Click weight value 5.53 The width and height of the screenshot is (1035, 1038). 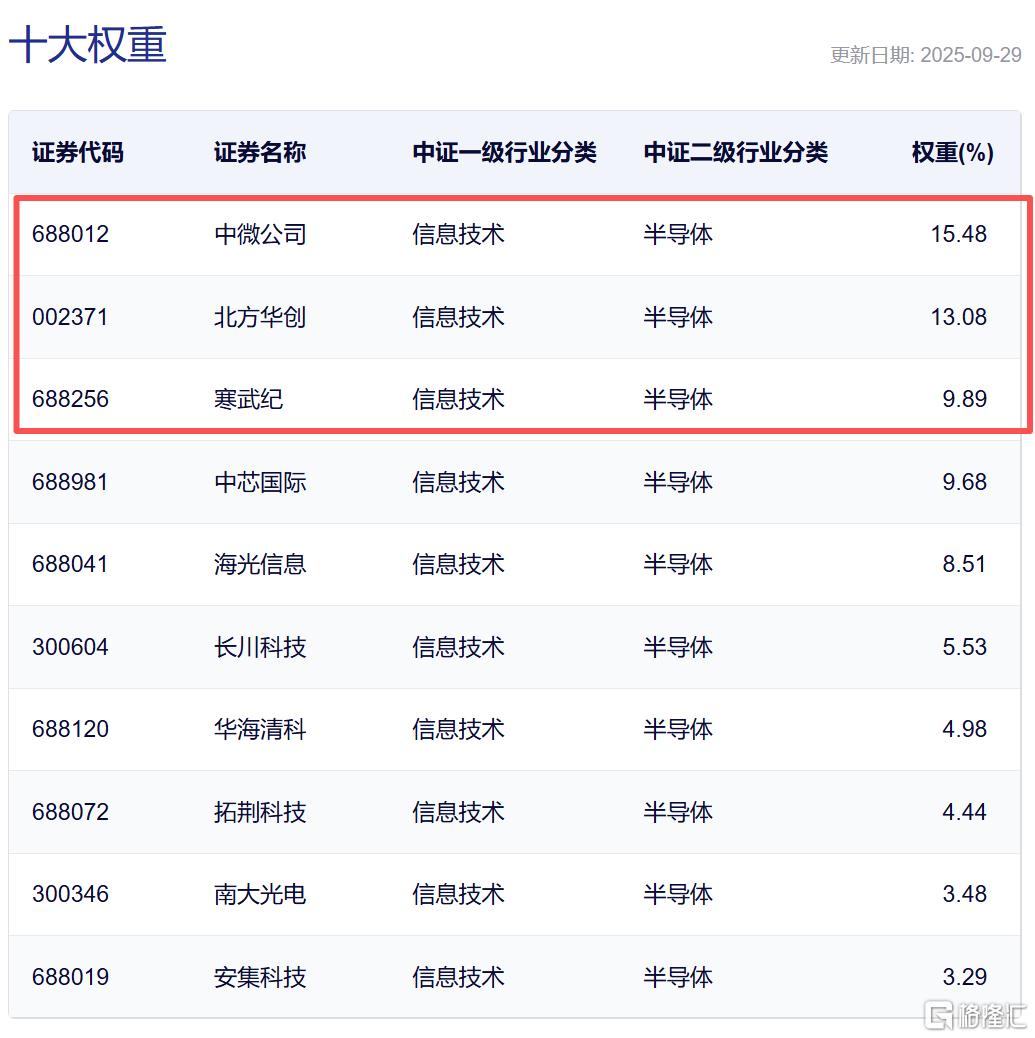[x=964, y=646]
